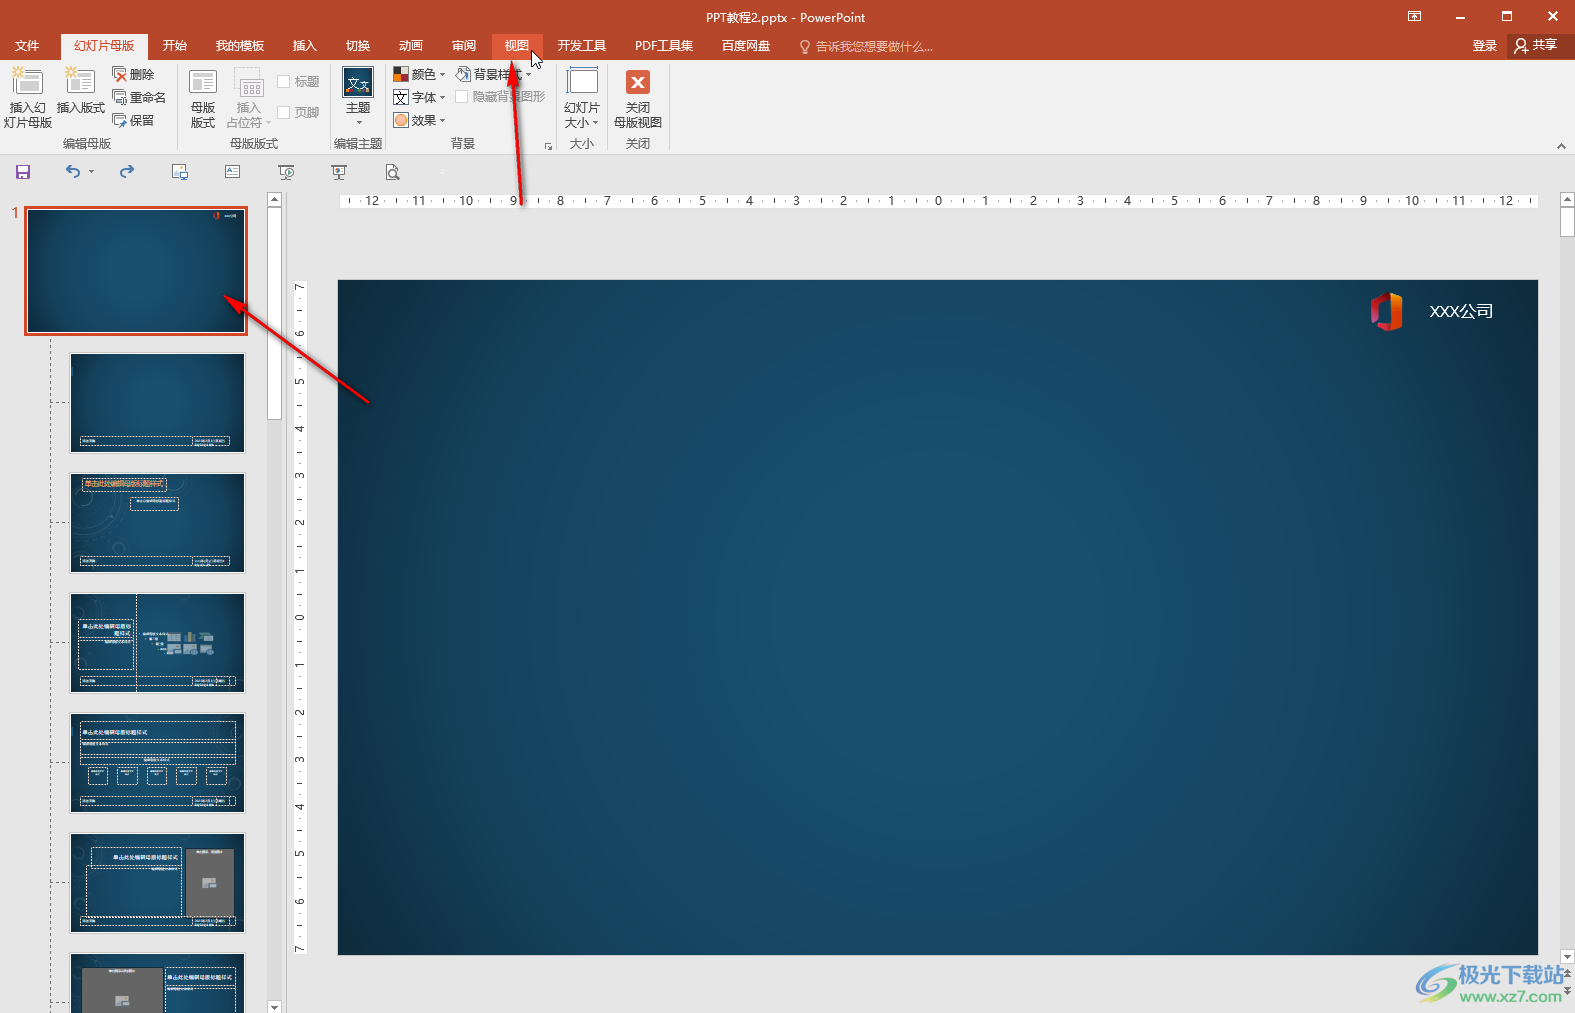This screenshot has height=1013, width=1575.
Task: Undo the last action
Action: pos(72,172)
